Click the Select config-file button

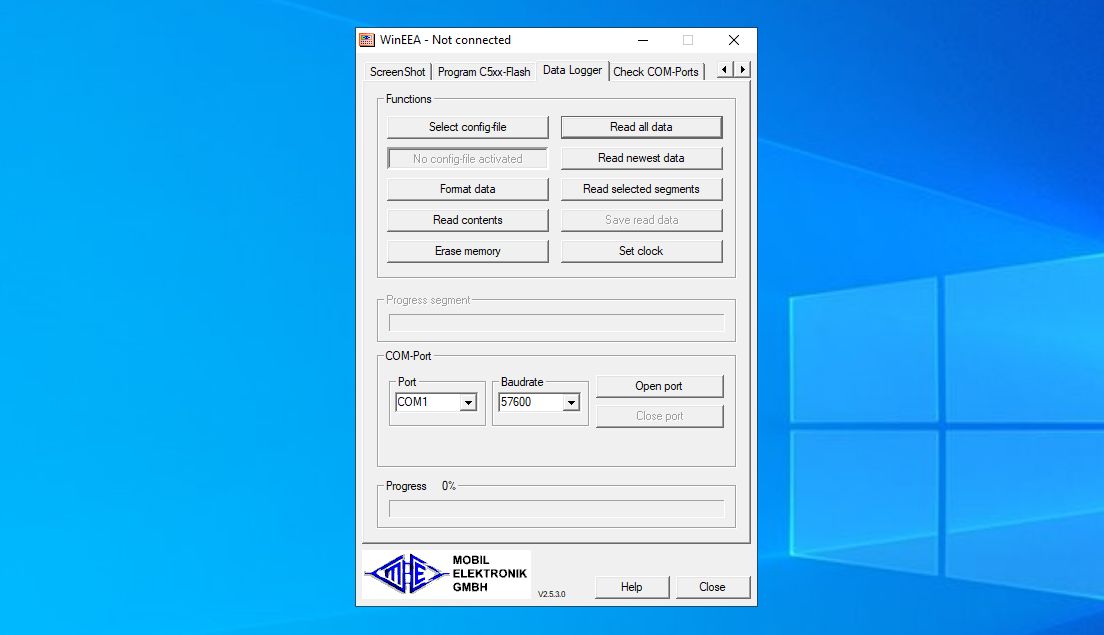(x=467, y=127)
